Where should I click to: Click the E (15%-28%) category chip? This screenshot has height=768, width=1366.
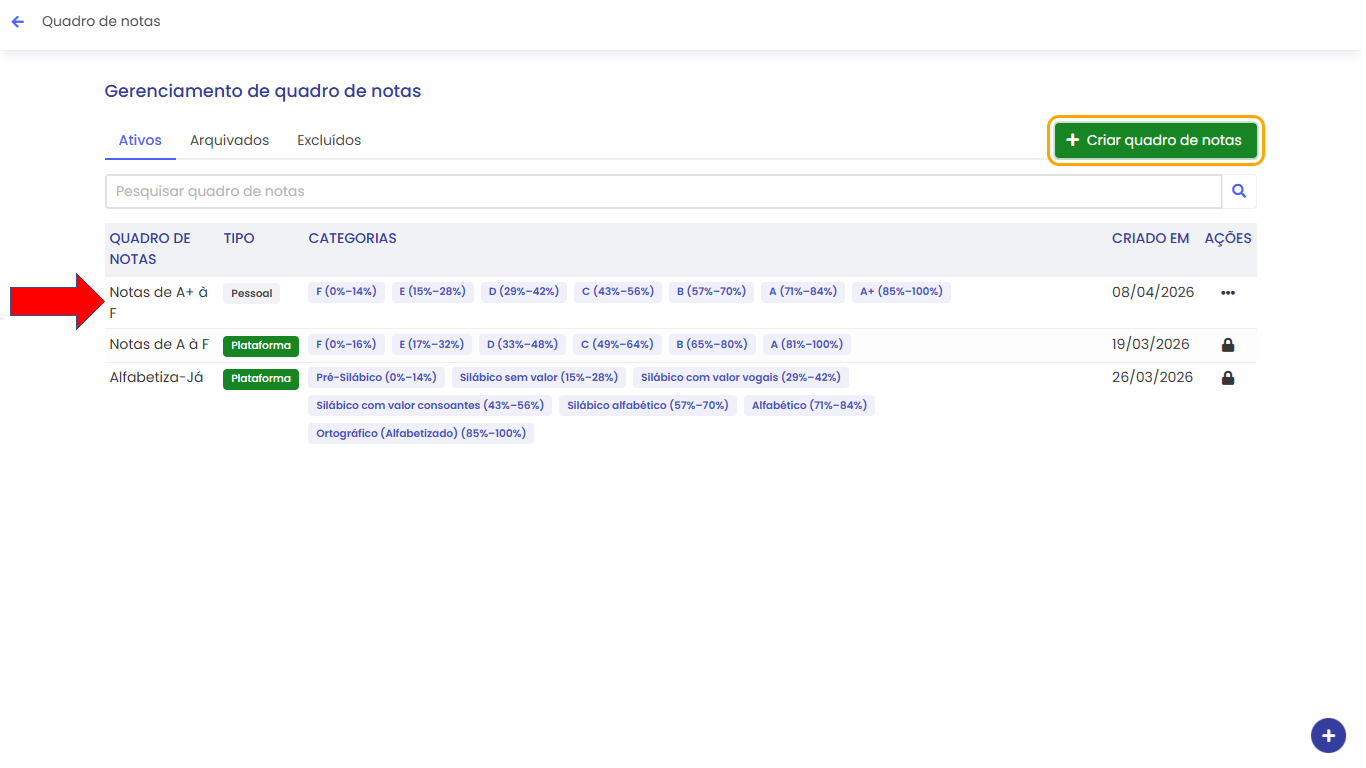point(433,292)
